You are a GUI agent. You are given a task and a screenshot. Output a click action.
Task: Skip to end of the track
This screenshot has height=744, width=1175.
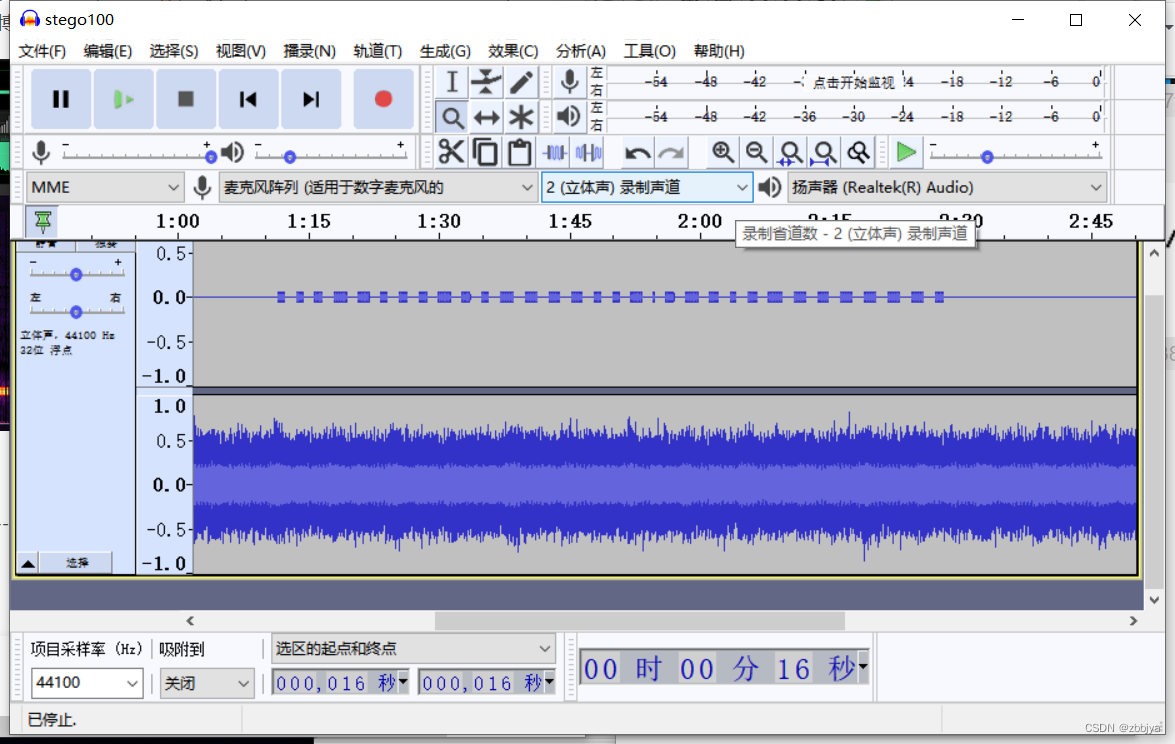point(310,99)
